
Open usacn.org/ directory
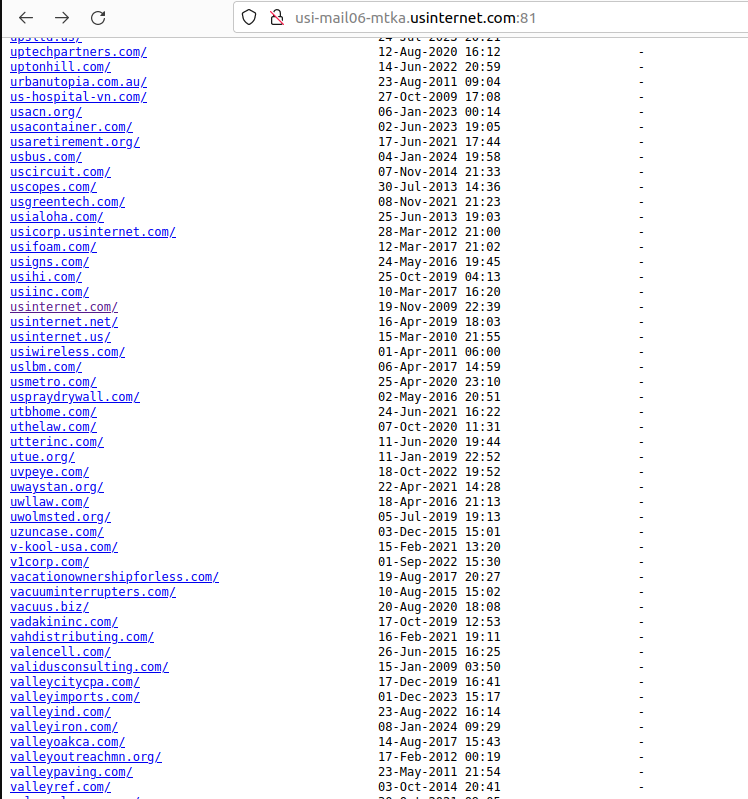(46, 112)
